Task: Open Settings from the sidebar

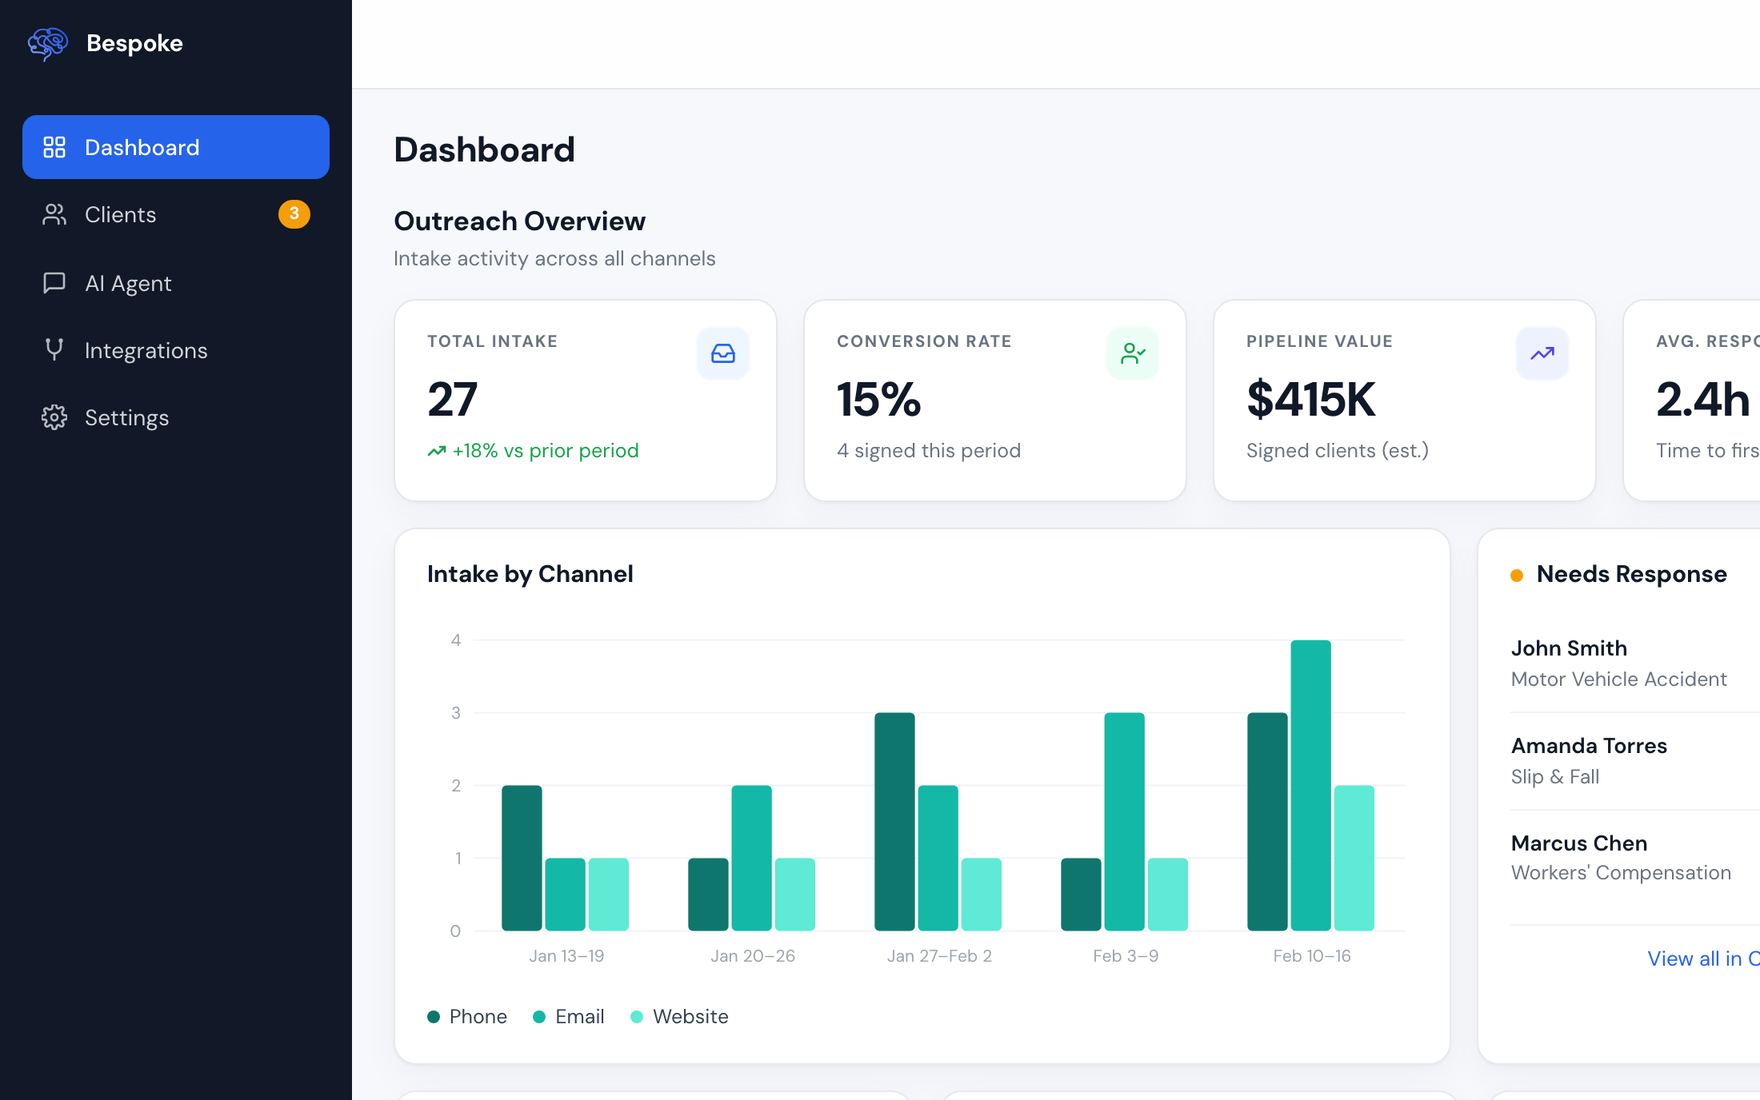Action: tap(176, 417)
